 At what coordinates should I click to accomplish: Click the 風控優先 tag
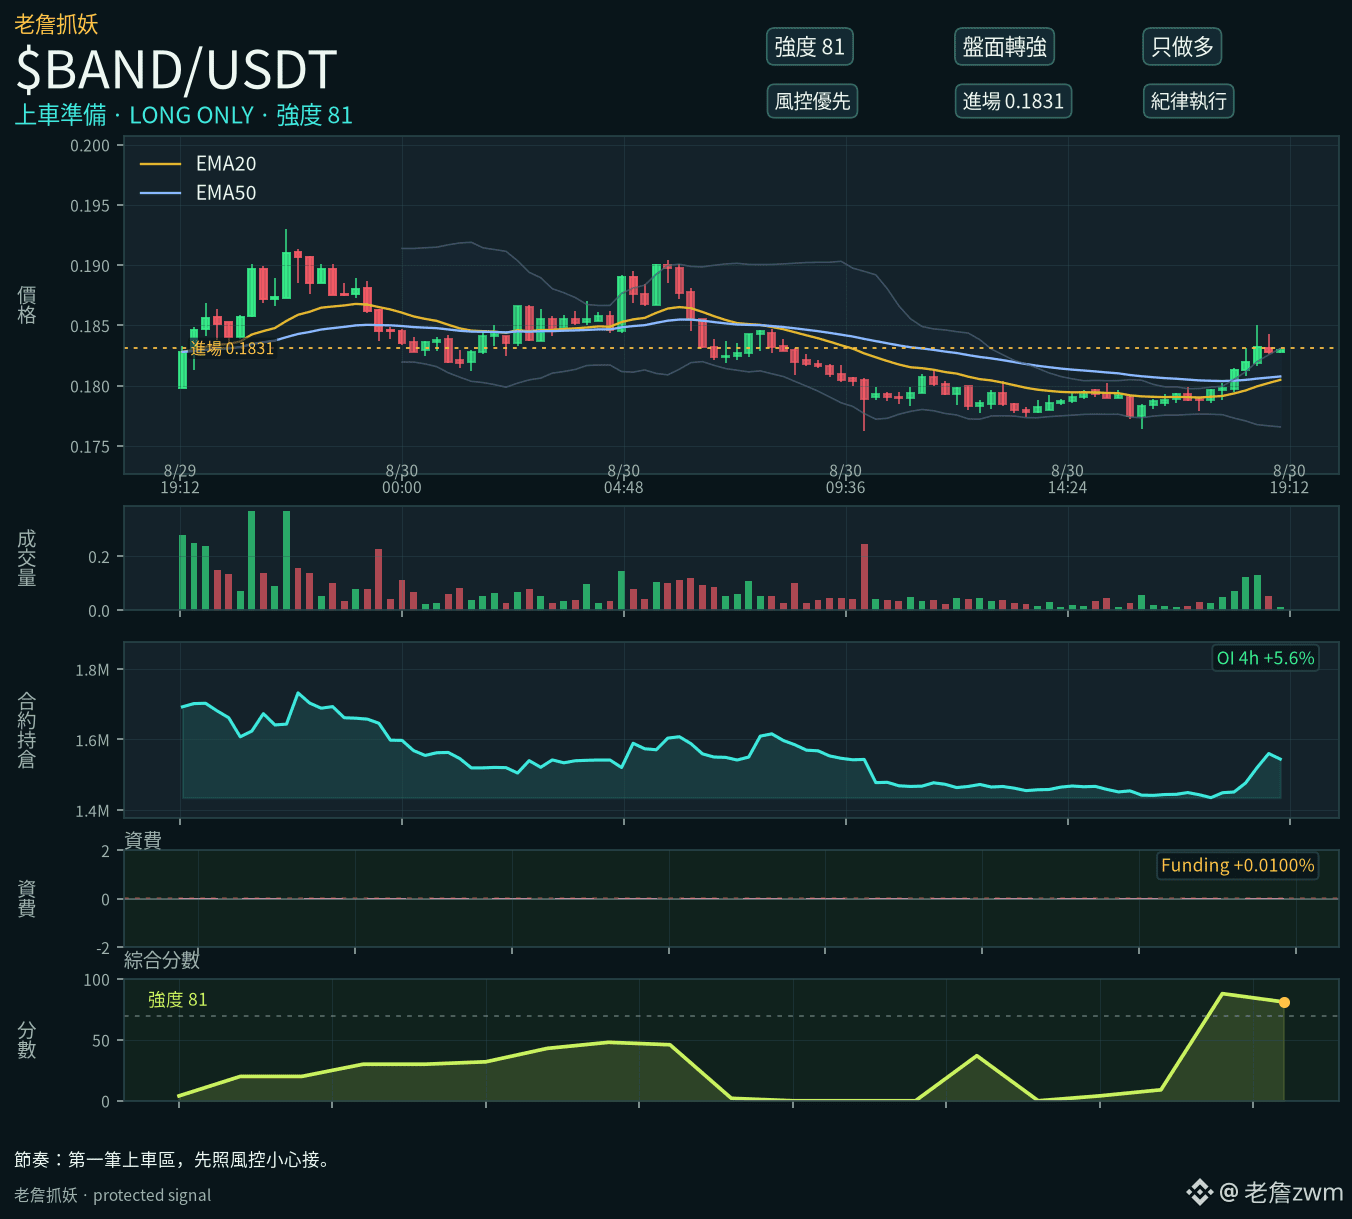tap(812, 101)
